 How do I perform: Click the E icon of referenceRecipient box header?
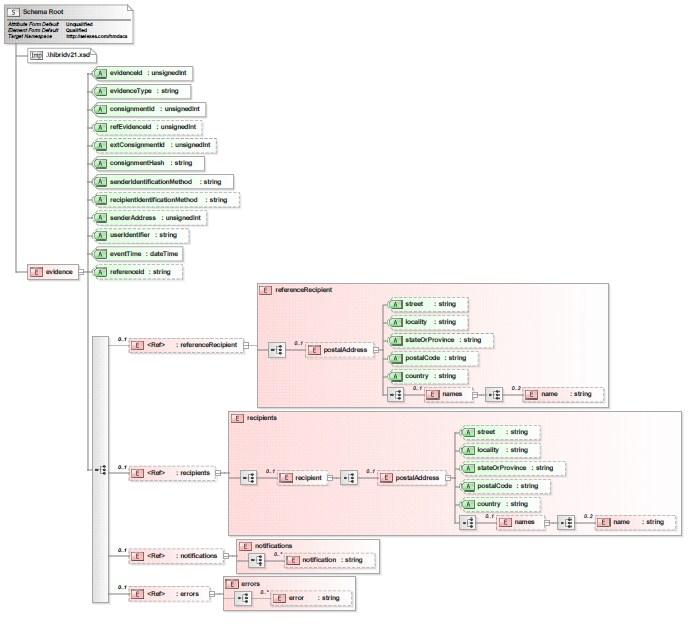(265, 290)
